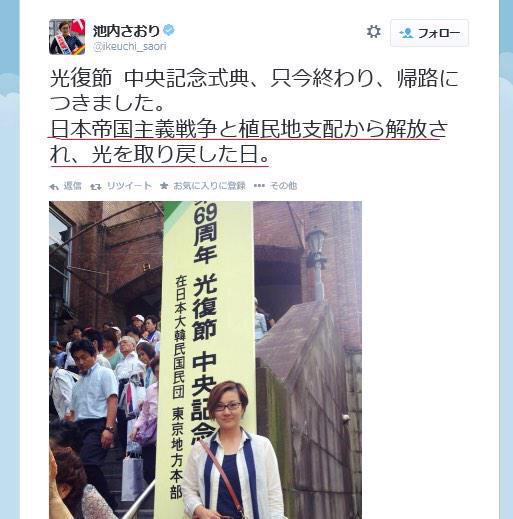Click the tweet's first line 光復節 text

254,91
